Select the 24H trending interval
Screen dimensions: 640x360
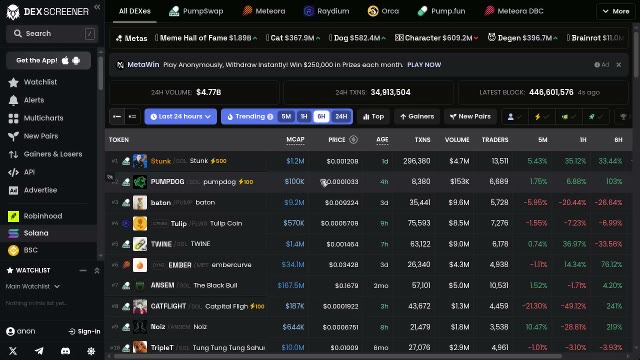pos(341,117)
